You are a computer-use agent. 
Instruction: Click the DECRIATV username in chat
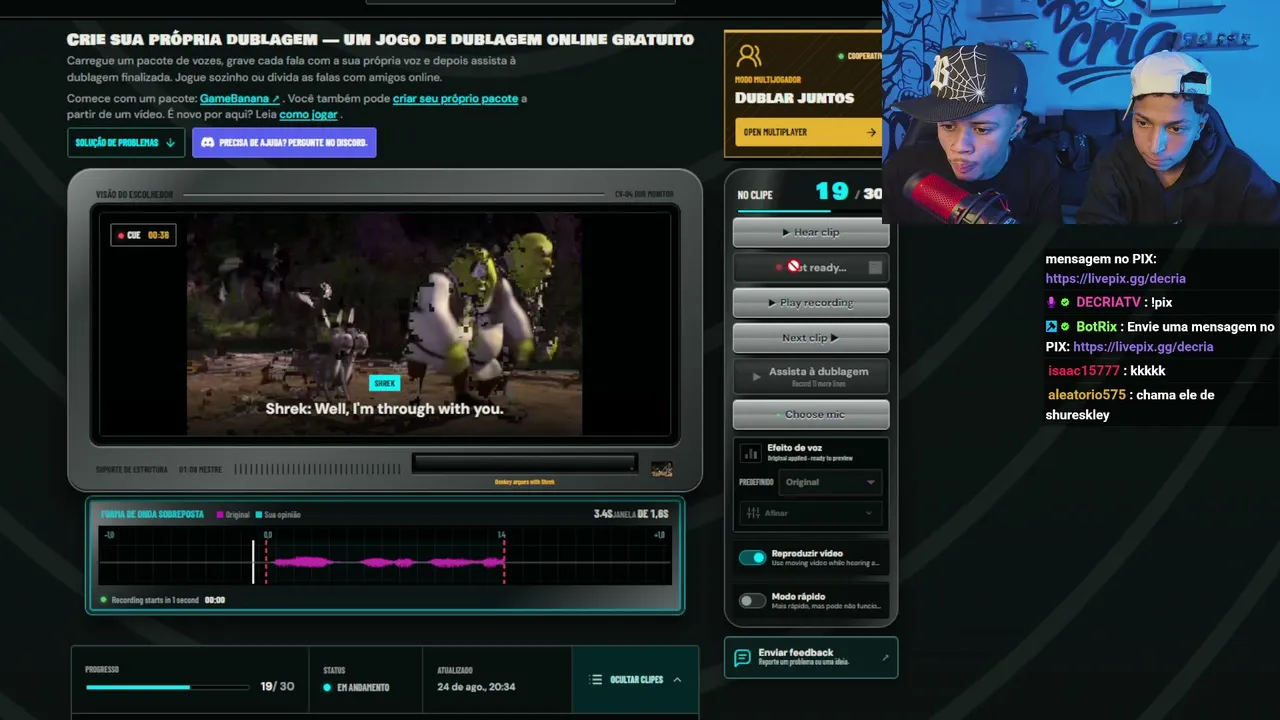(1108, 302)
